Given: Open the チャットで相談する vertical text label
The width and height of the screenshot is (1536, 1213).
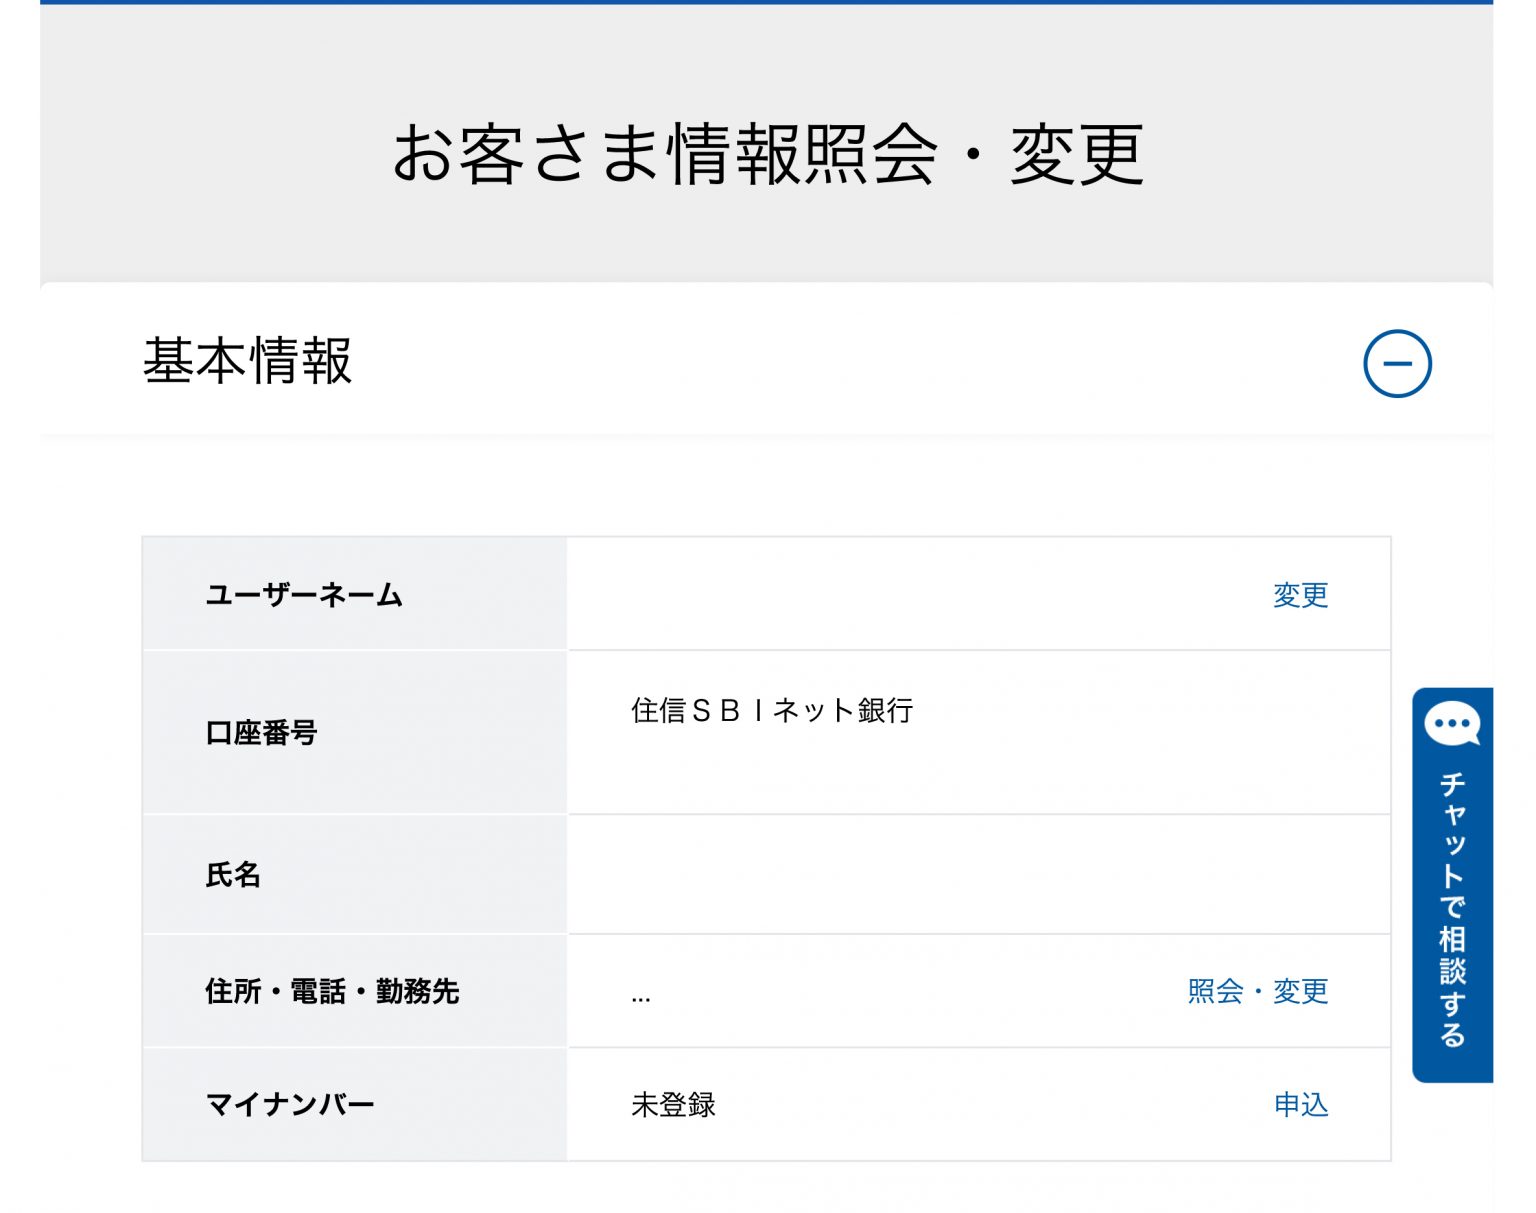Looking at the screenshot, I should click(1452, 908).
